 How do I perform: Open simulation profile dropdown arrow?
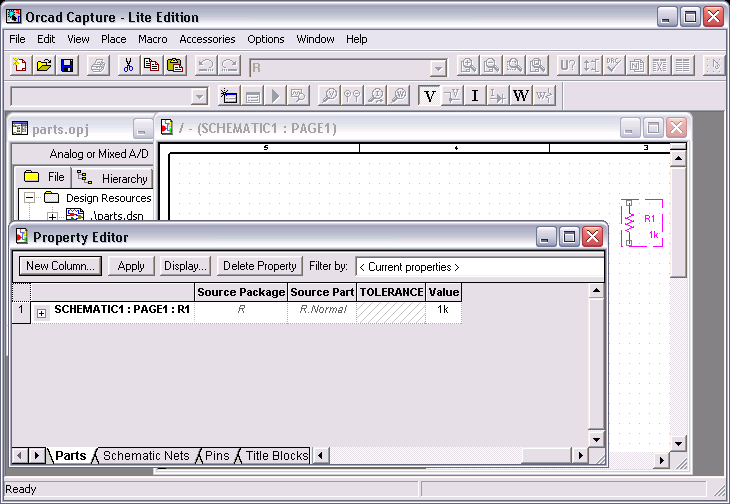coord(199,97)
